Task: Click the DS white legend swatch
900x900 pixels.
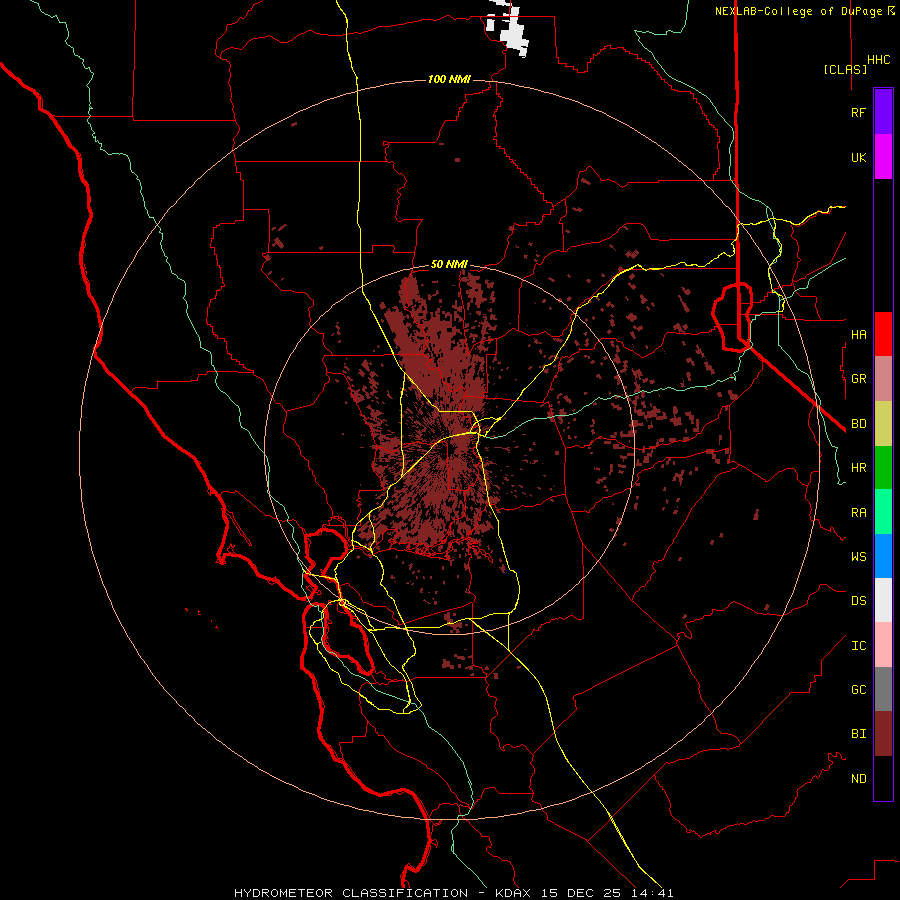Action: click(883, 600)
